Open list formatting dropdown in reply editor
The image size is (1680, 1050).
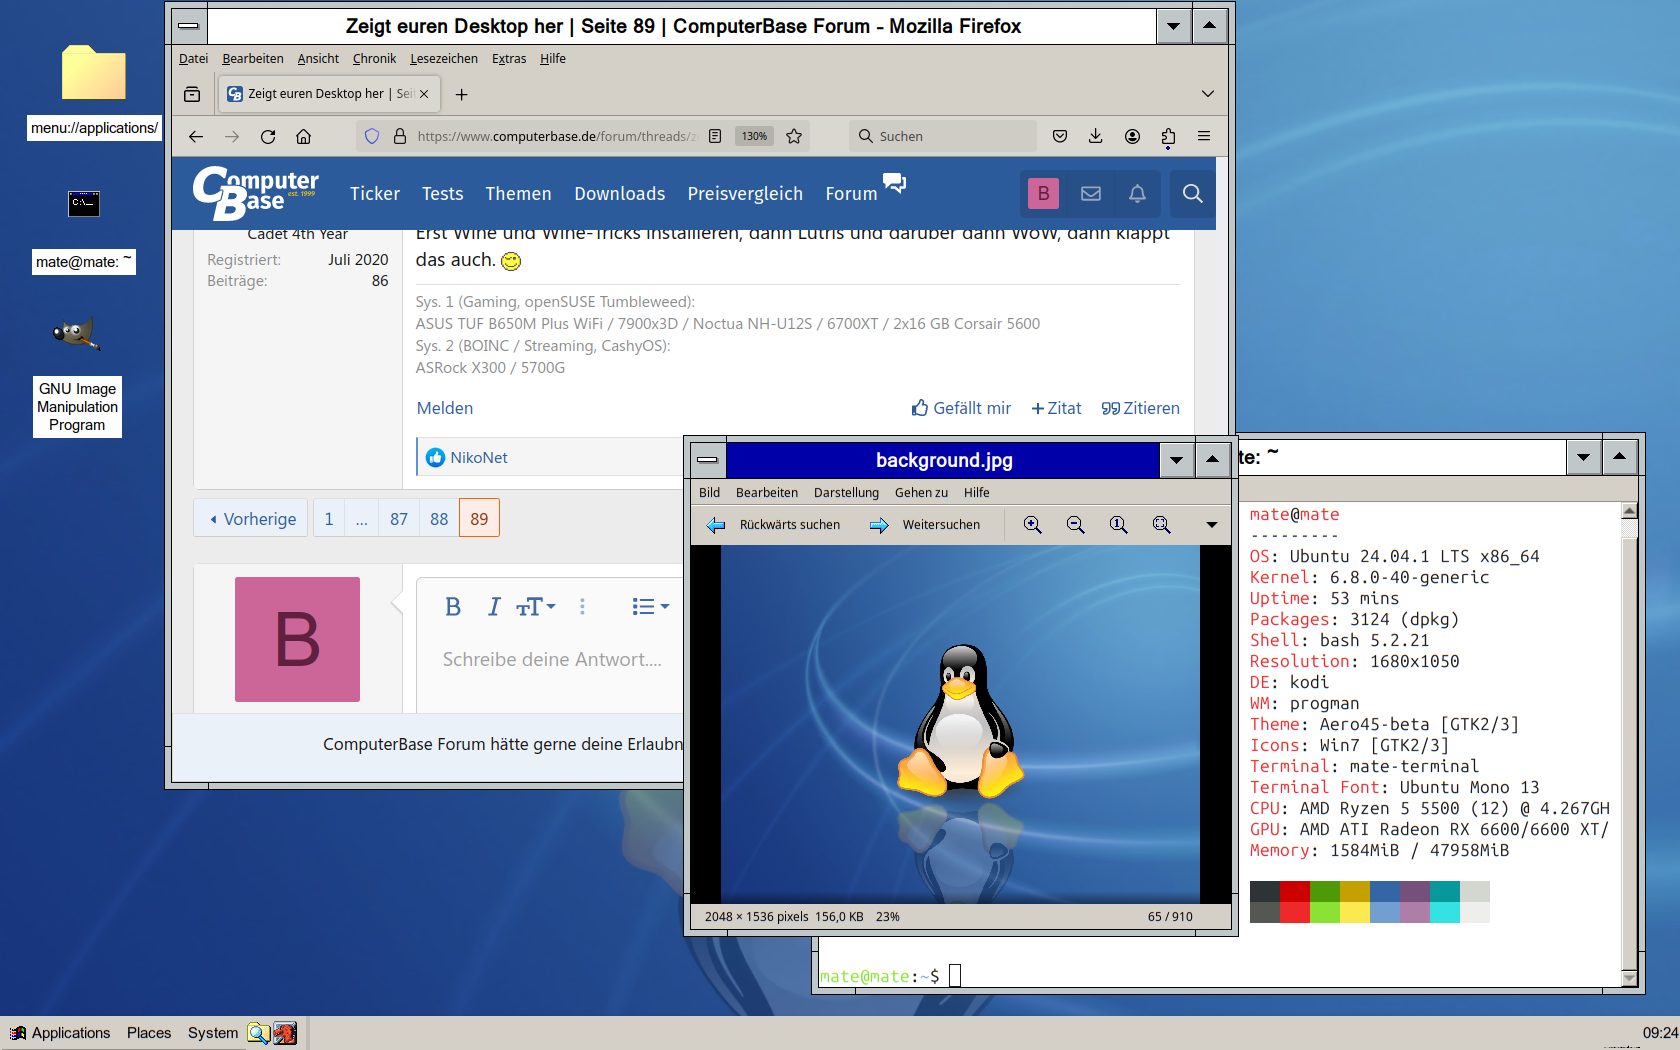pyautogui.click(x=650, y=607)
